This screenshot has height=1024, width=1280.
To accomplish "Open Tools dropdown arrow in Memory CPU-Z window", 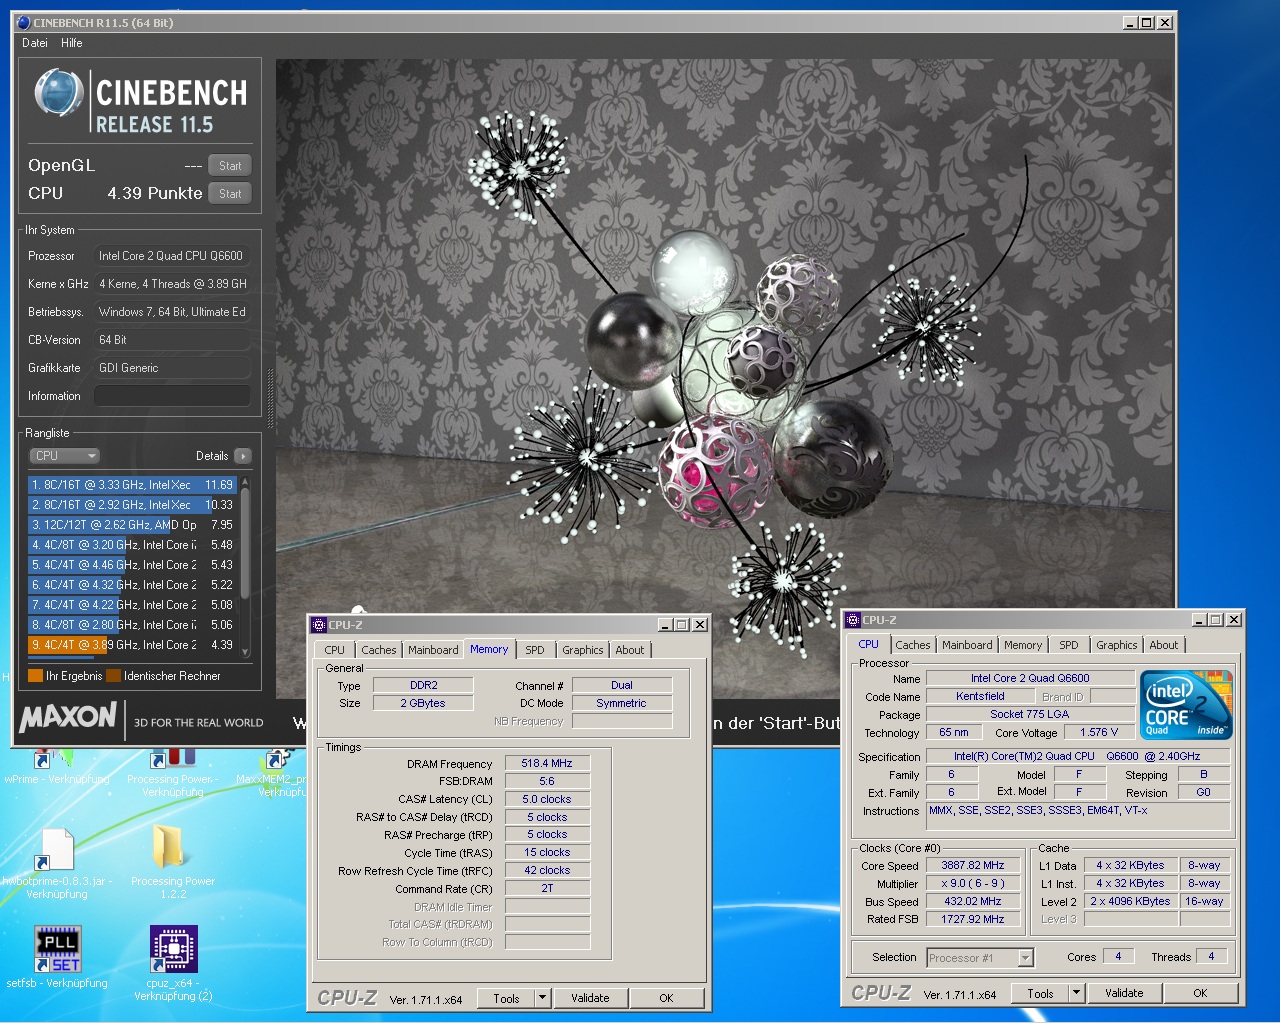I will coord(543,998).
